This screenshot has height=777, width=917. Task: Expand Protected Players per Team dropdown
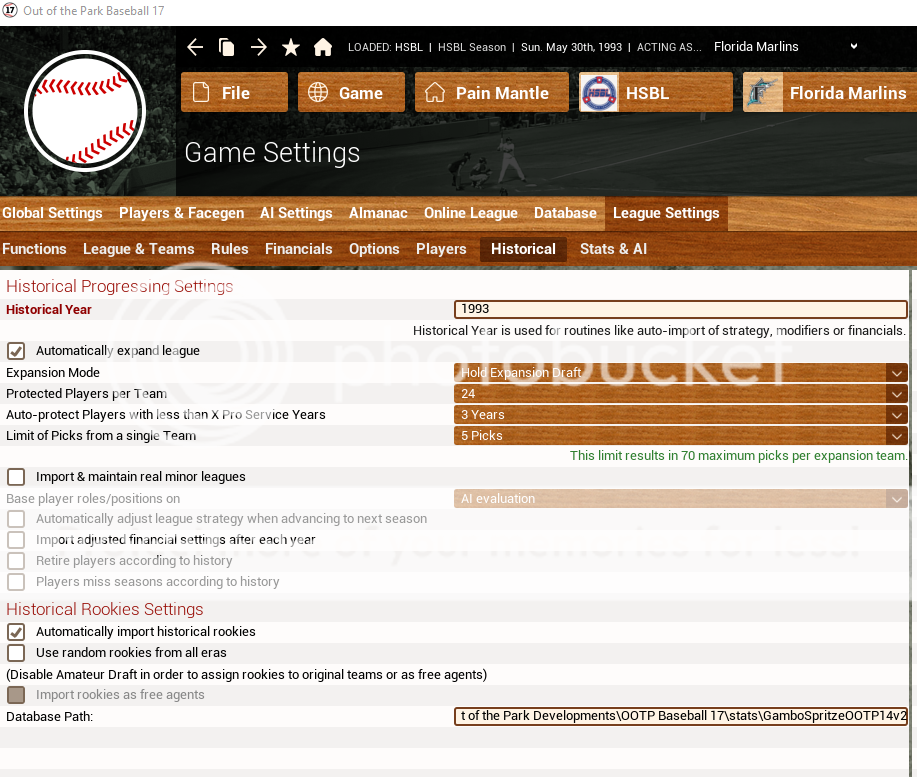(x=680, y=394)
